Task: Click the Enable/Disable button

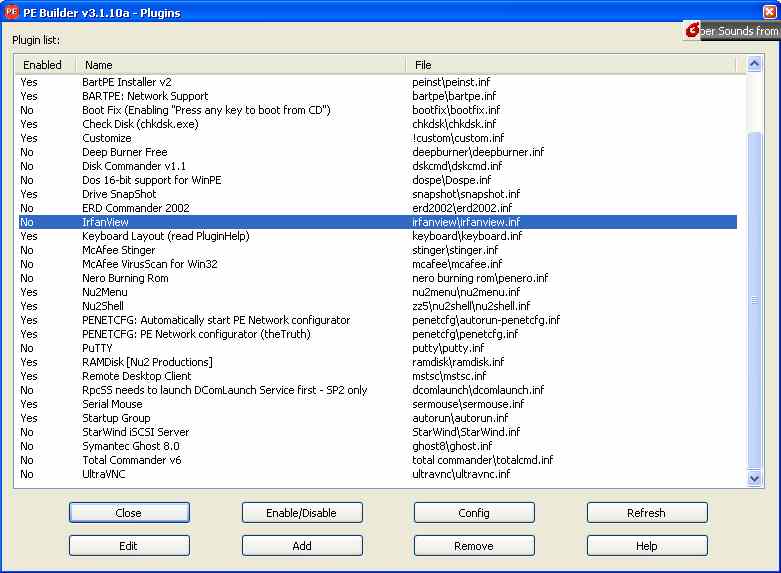Action: (x=302, y=513)
